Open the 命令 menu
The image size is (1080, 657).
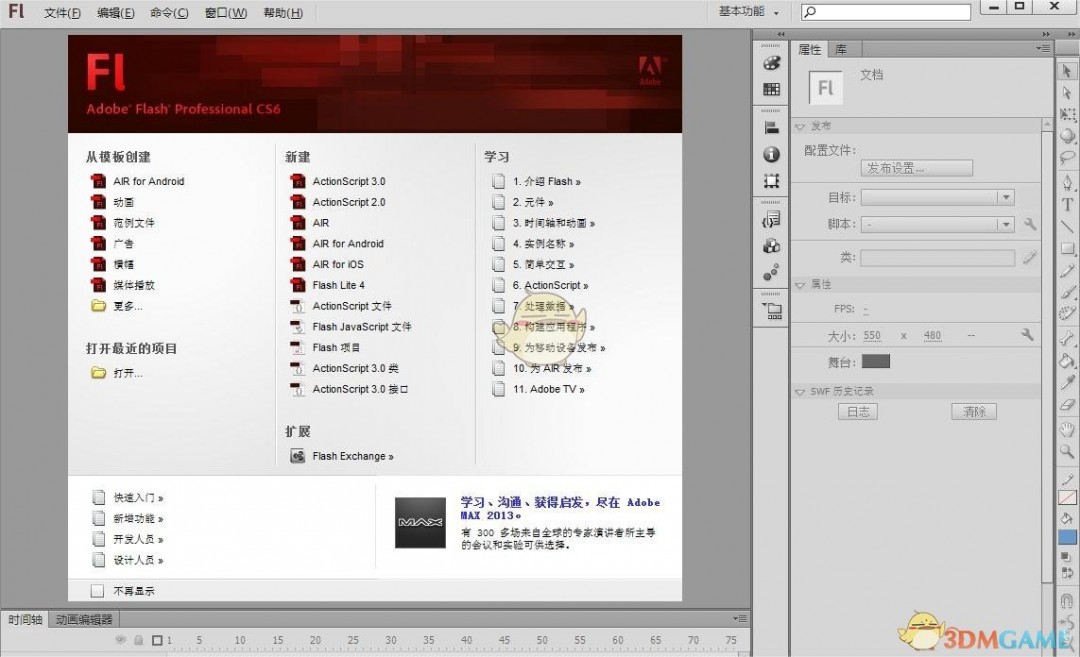click(170, 12)
